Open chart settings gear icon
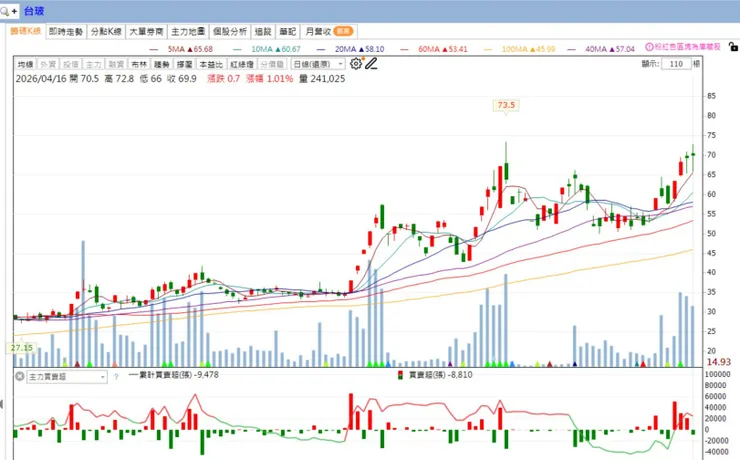This screenshot has height=460, width=740. pyautogui.click(x=356, y=64)
